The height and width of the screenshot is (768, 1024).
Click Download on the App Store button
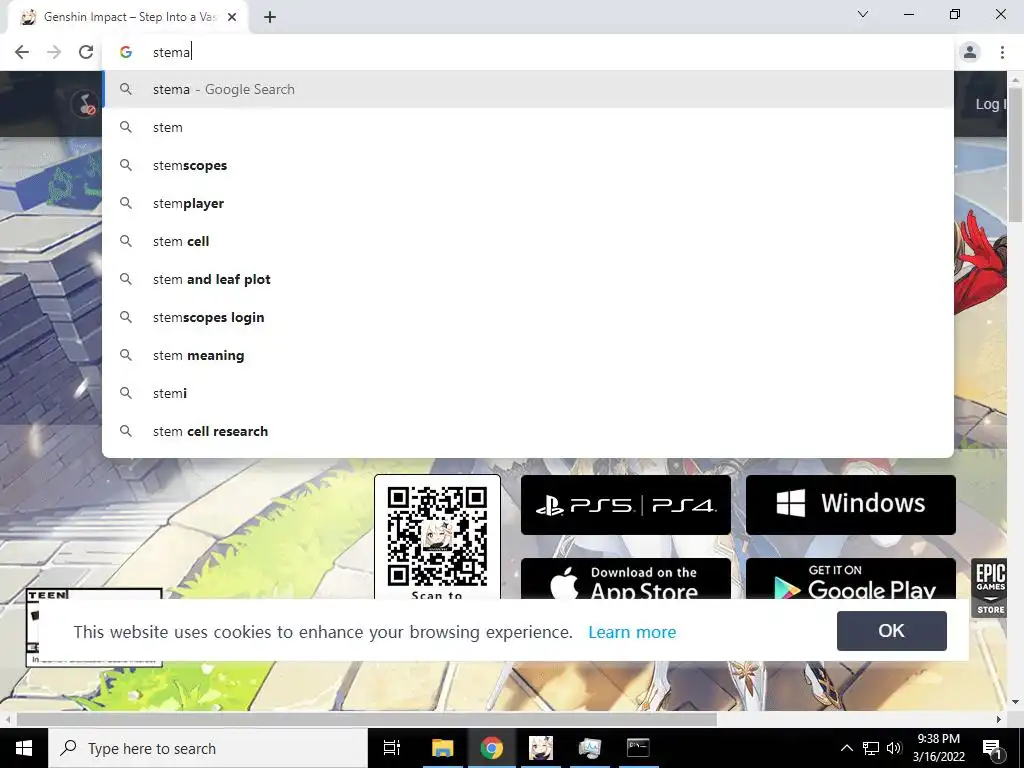(x=626, y=579)
